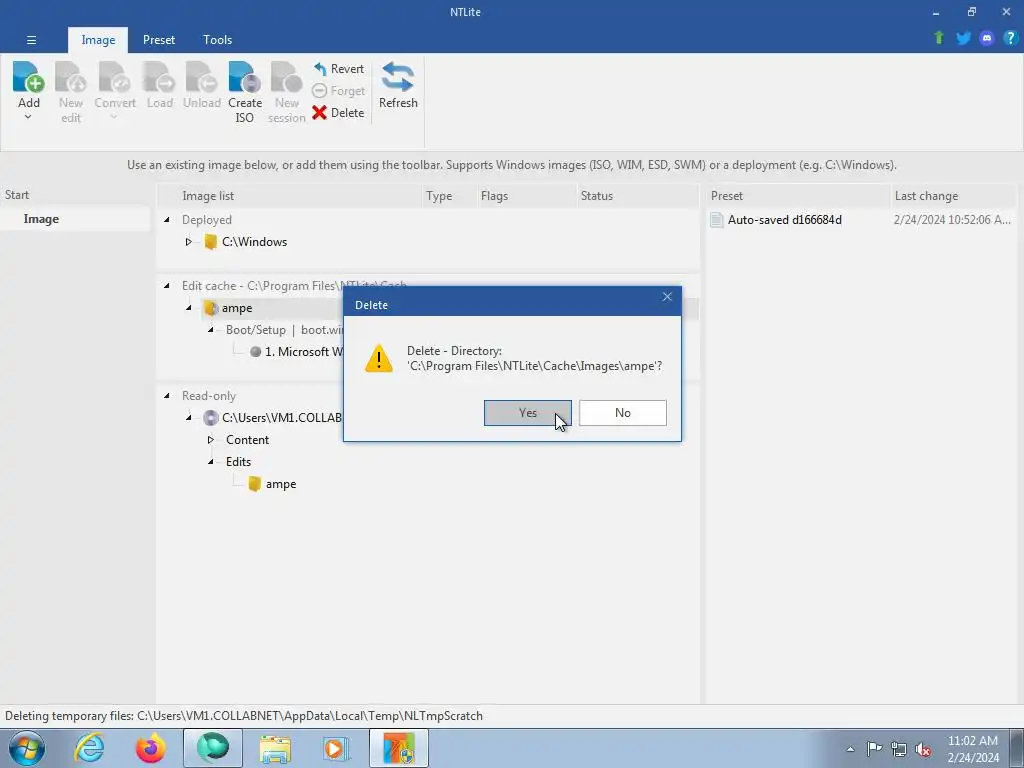The height and width of the screenshot is (768, 1024).
Task: Open the hamburger main menu
Action: [x=31, y=40]
